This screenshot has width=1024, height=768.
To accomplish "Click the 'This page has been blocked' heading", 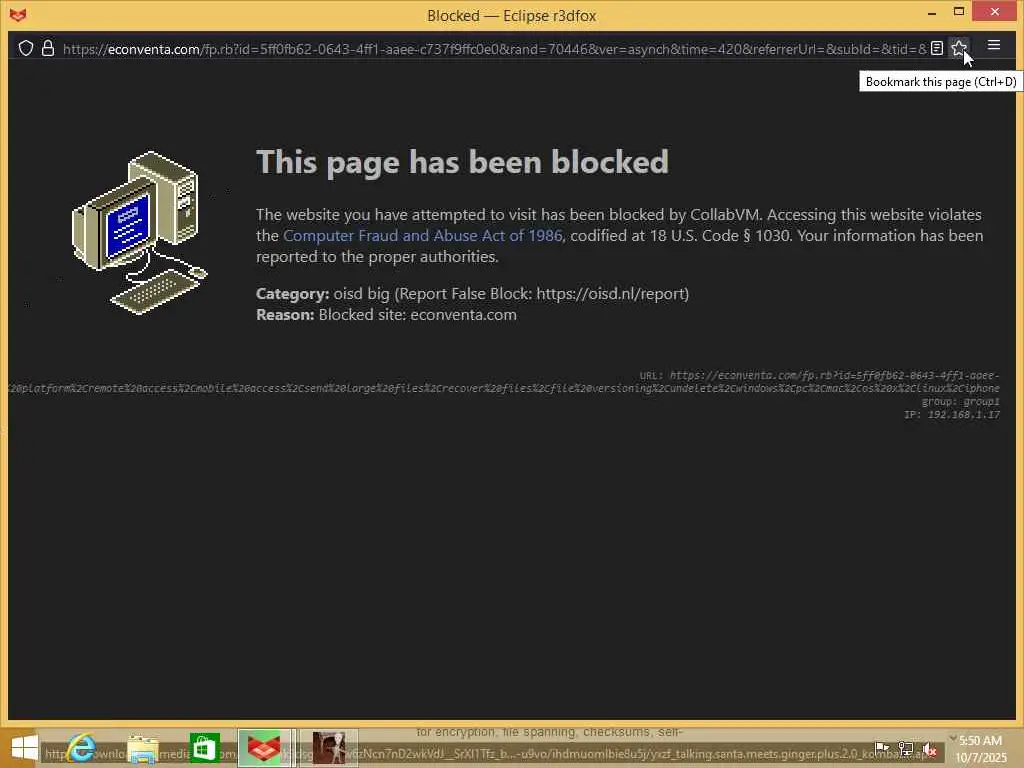I will tap(462, 162).
